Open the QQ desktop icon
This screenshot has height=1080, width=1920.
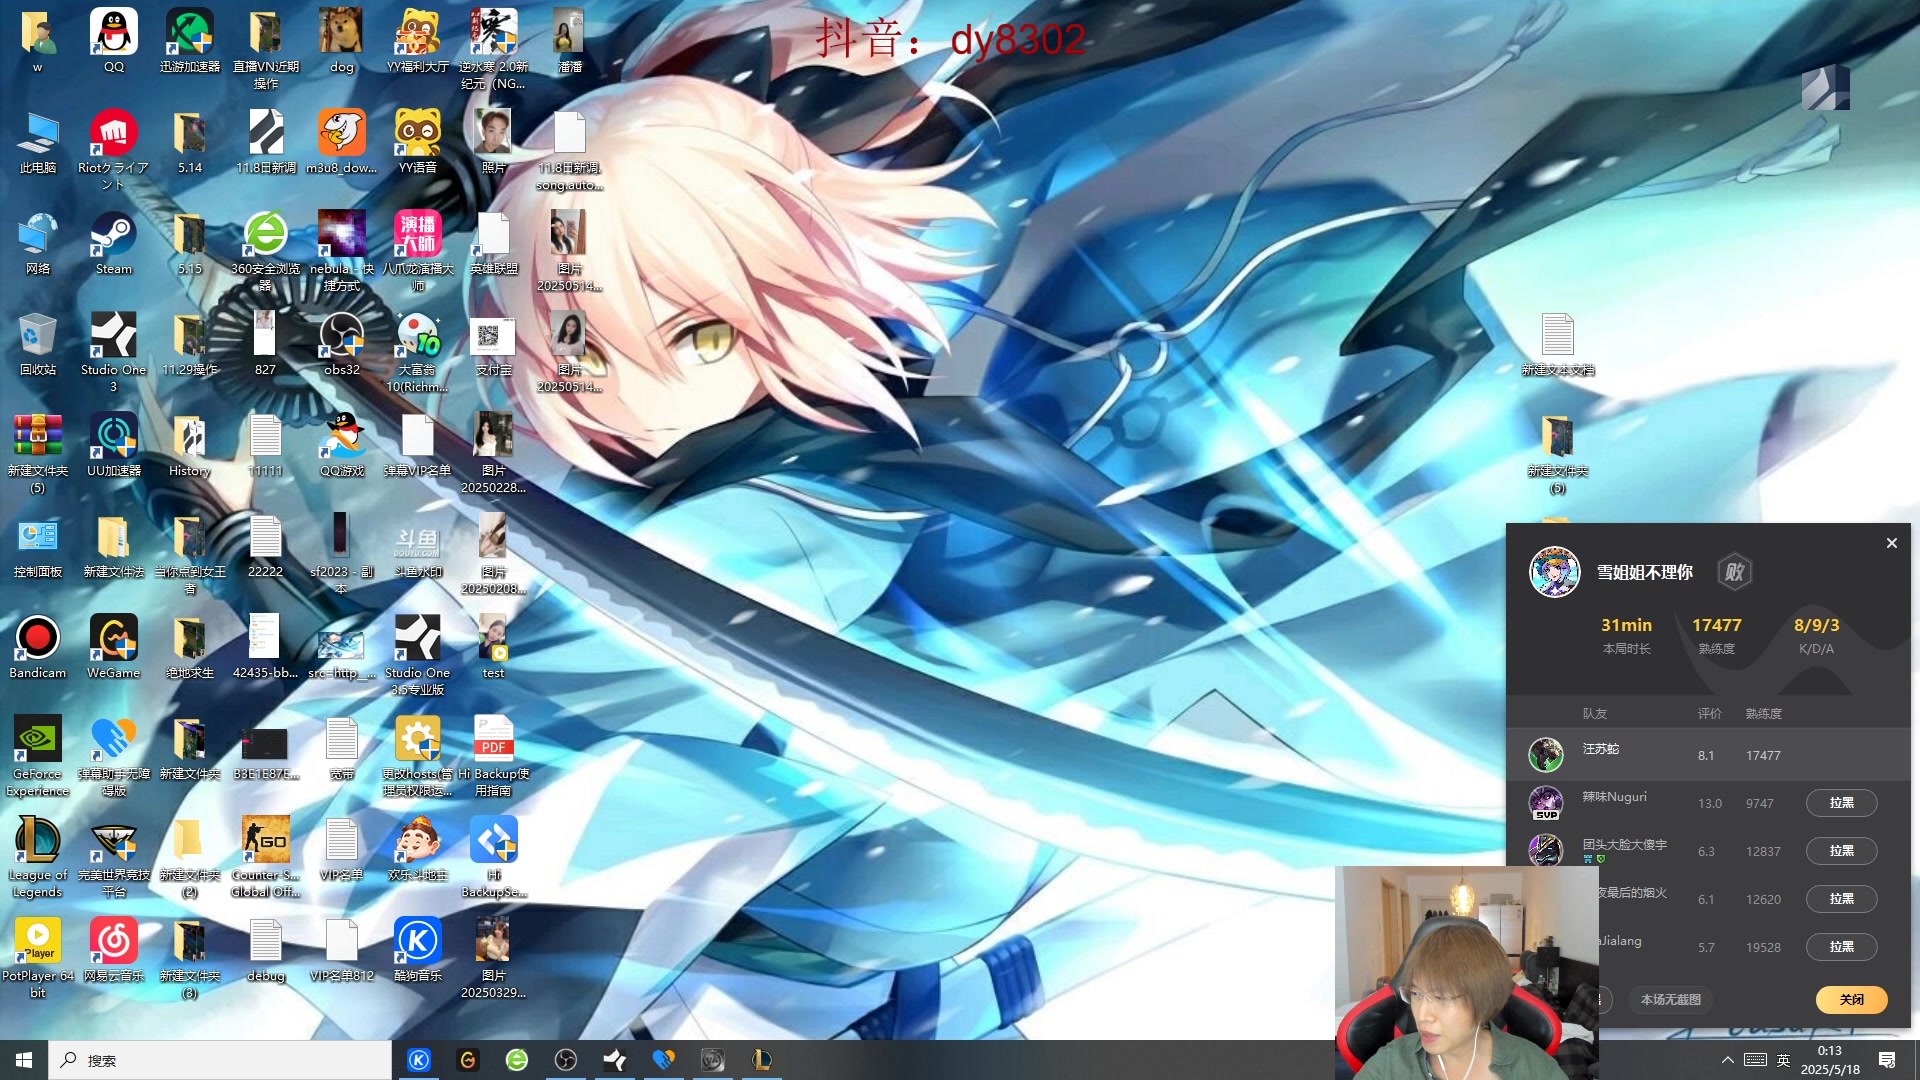[x=114, y=41]
